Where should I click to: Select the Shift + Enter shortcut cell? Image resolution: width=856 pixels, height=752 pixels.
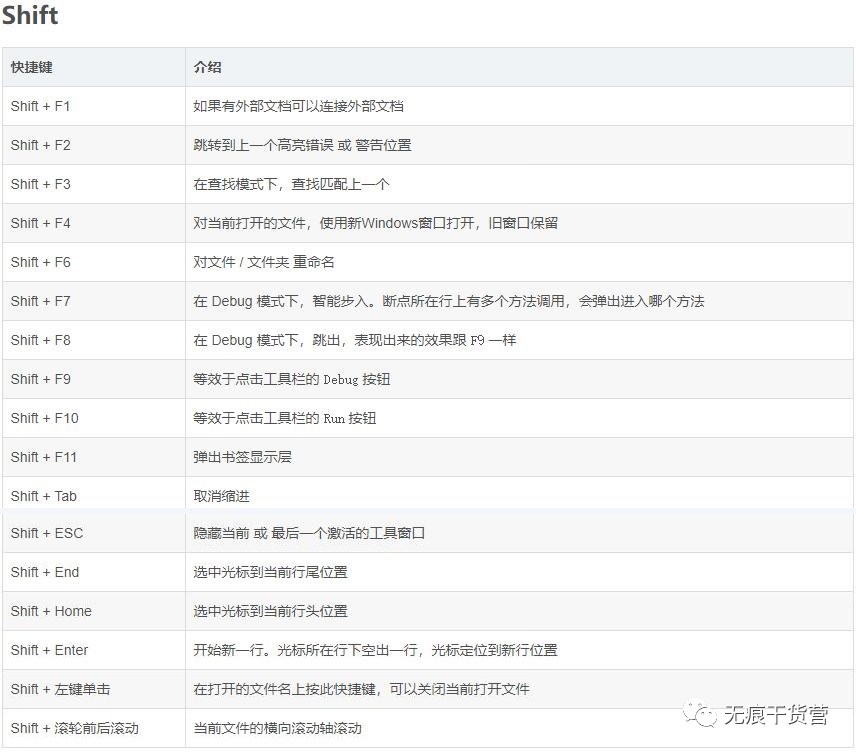tap(94, 650)
